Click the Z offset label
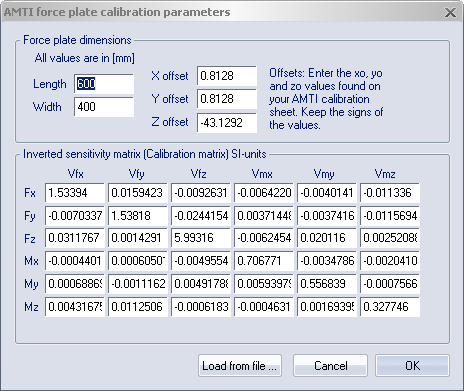The width and height of the screenshot is (464, 391). pos(170,122)
